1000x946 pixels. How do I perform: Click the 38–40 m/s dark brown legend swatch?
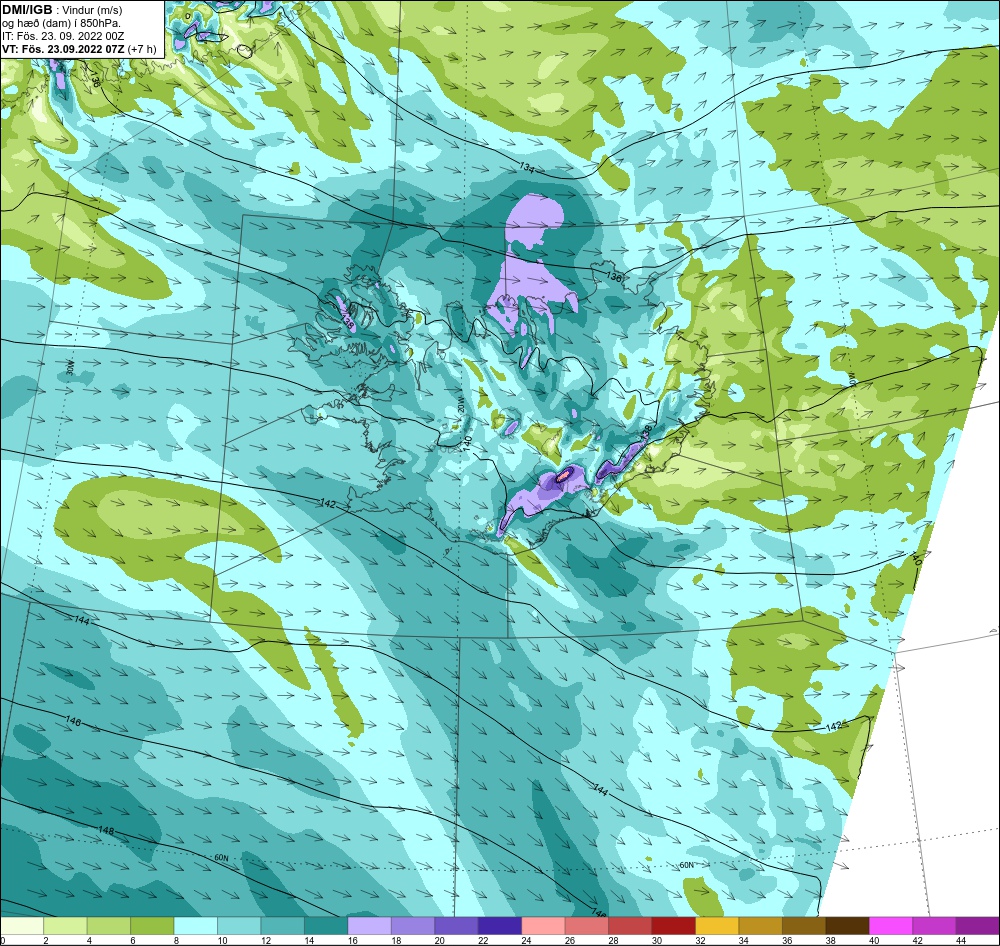[x=846, y=926]
